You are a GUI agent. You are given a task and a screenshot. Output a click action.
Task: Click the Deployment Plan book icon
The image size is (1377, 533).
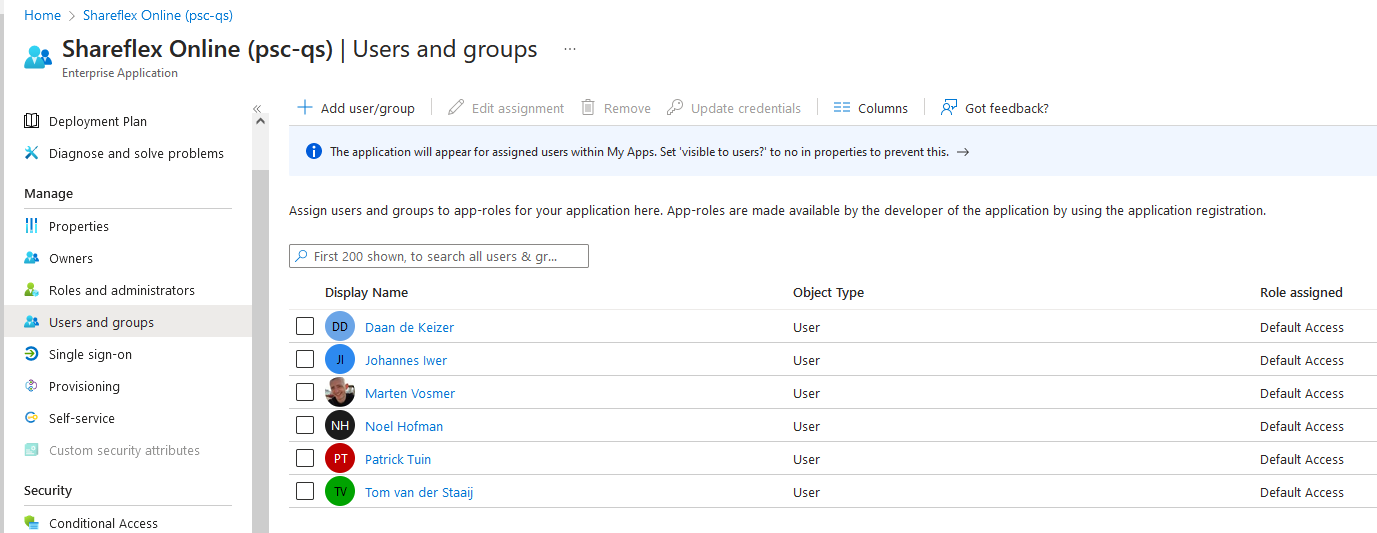(32, 121)
